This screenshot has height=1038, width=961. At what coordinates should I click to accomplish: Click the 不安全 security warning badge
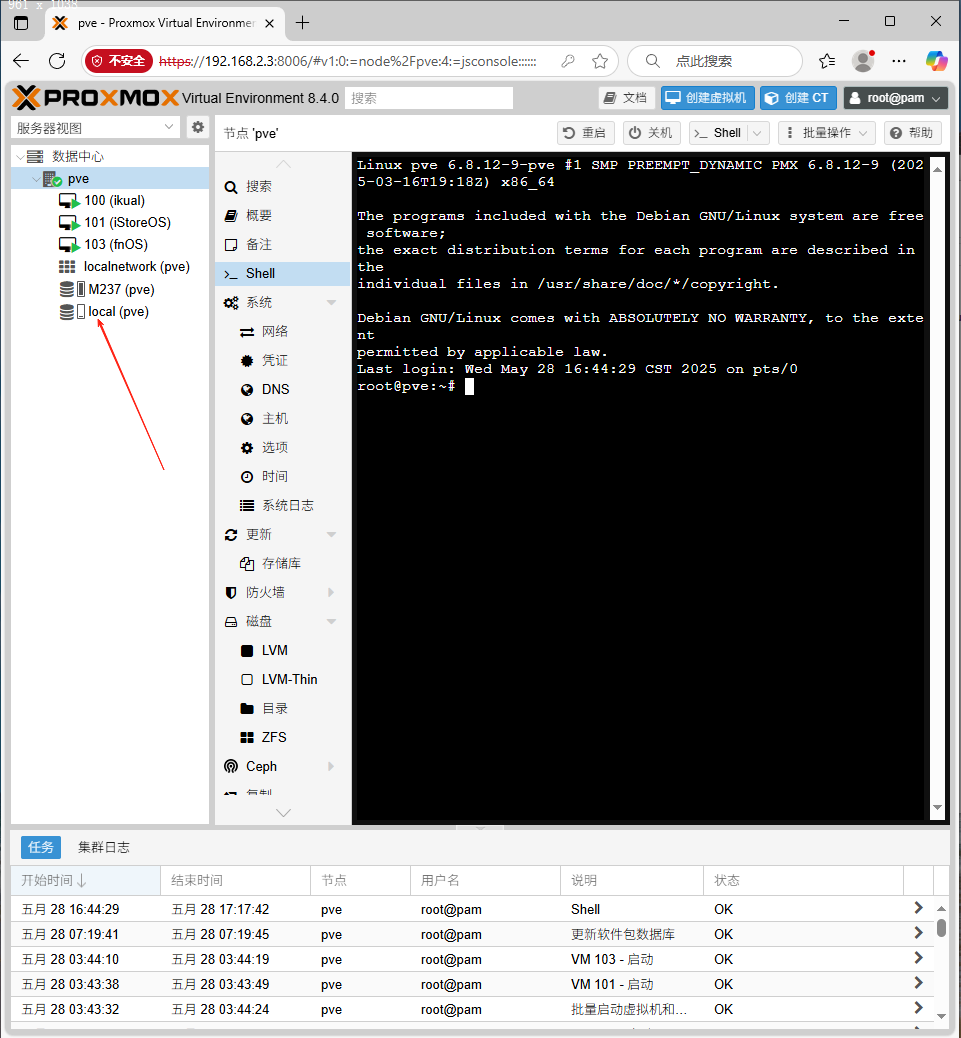click(118, 61)
